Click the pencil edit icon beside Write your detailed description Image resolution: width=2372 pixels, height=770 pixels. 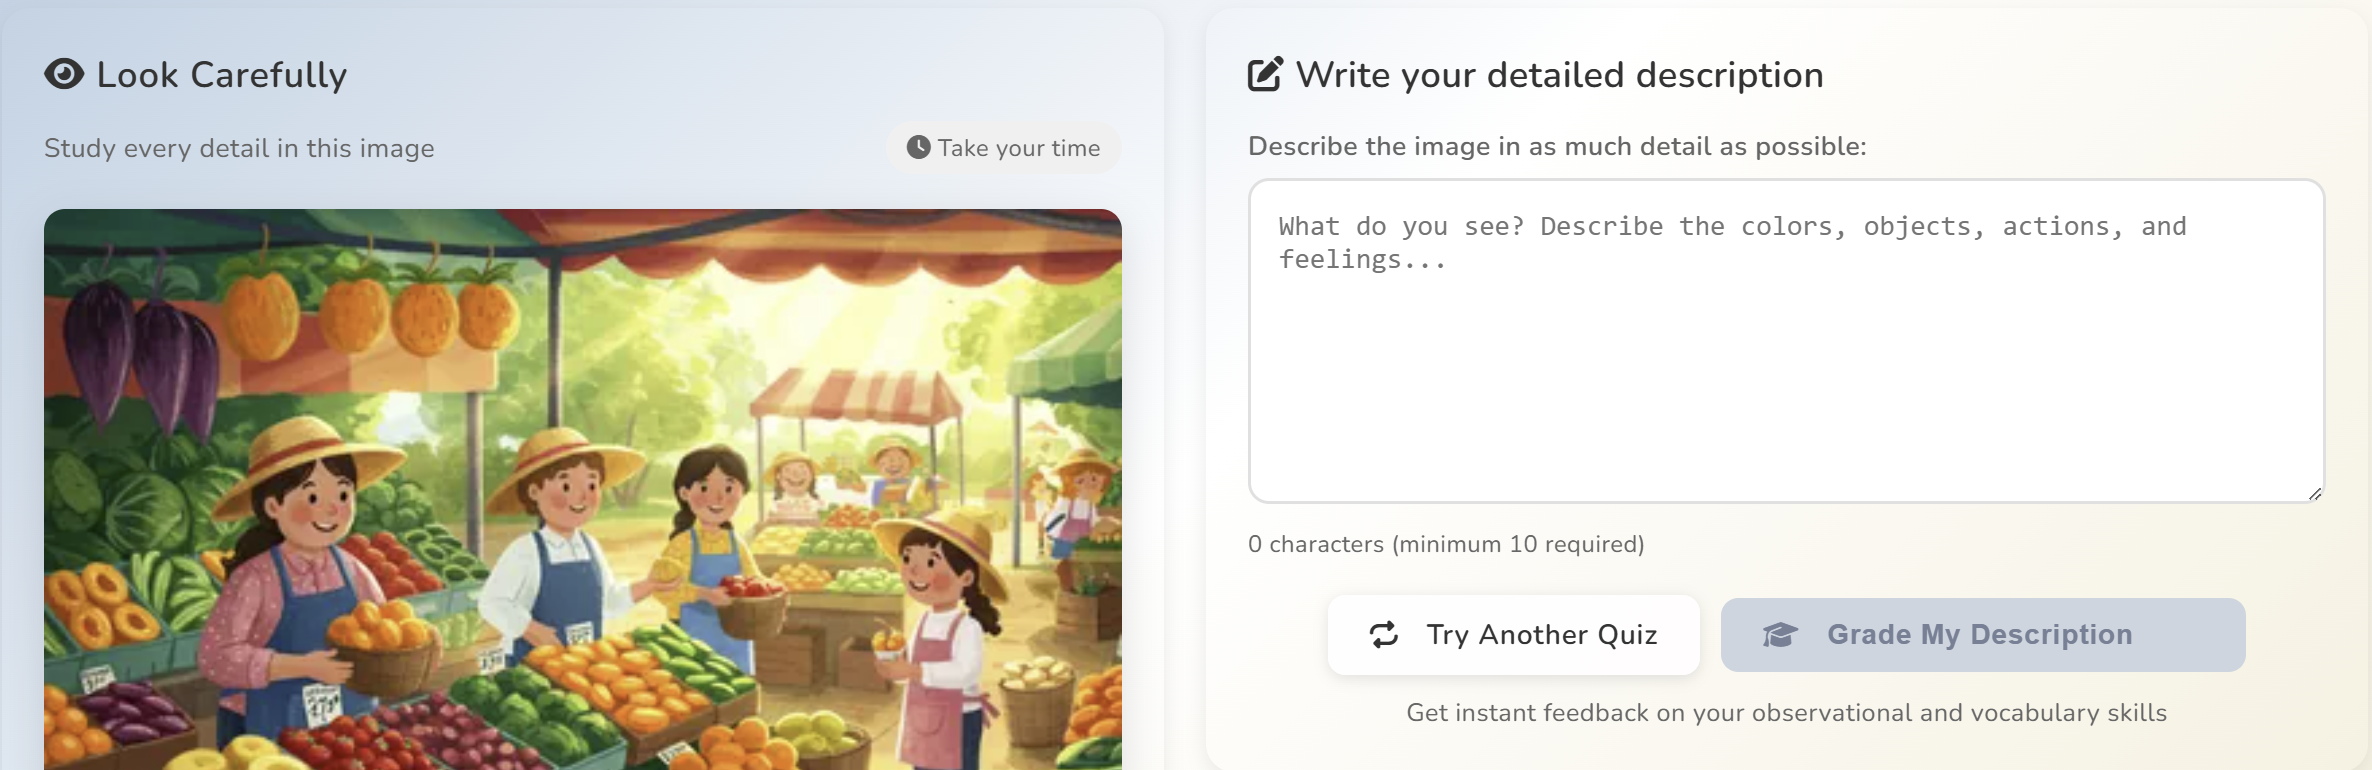point(1265,74)
